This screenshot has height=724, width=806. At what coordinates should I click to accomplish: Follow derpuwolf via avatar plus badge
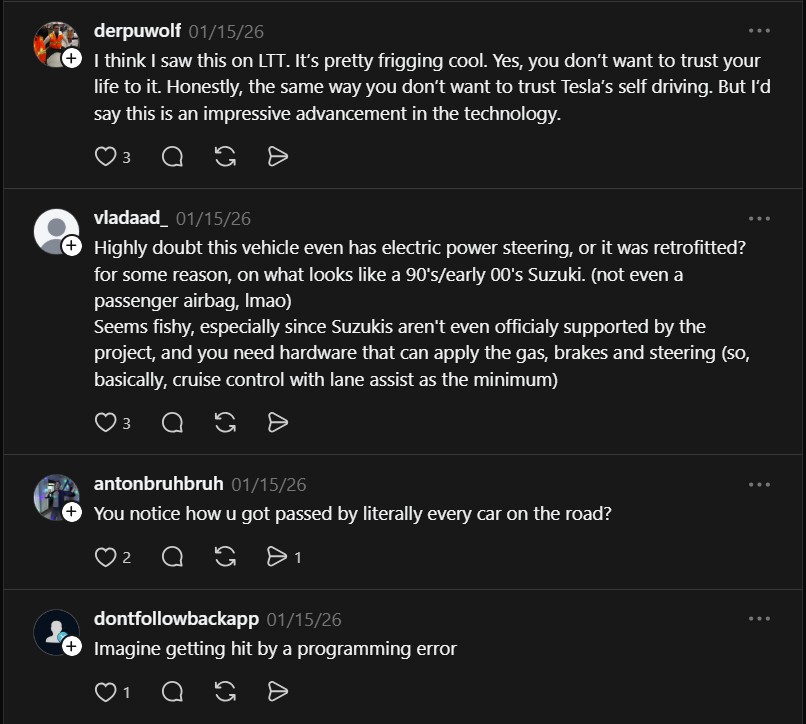[x=72, y=60]
